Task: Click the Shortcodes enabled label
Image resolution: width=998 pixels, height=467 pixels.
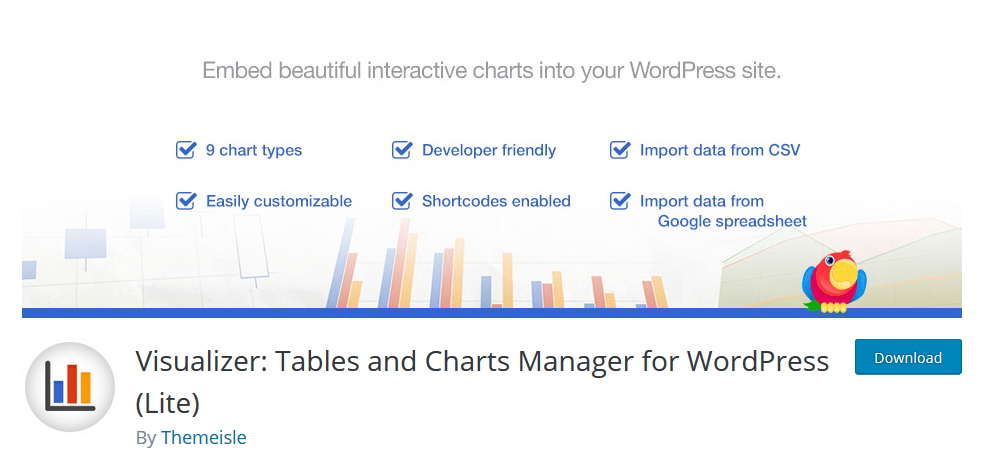Action: [x=496, y=201]
